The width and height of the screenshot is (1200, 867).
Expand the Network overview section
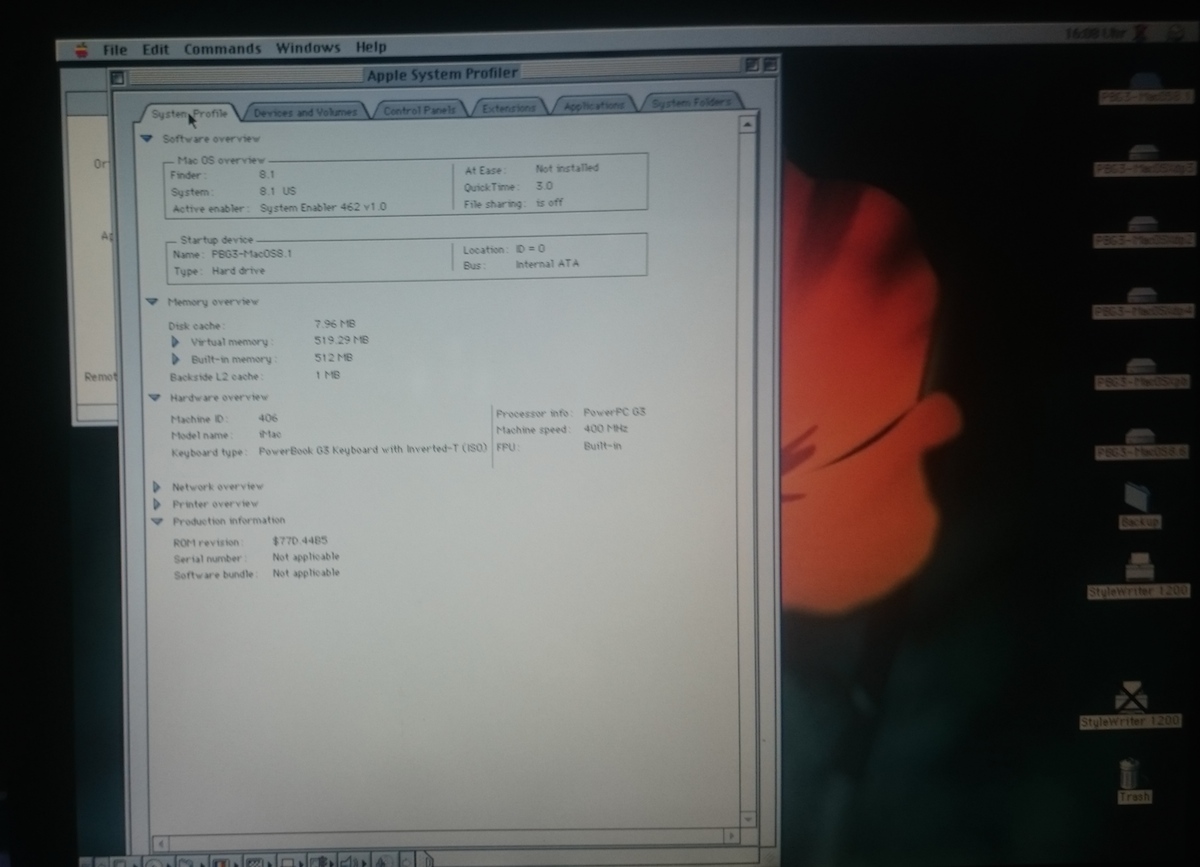click(157, 487)
